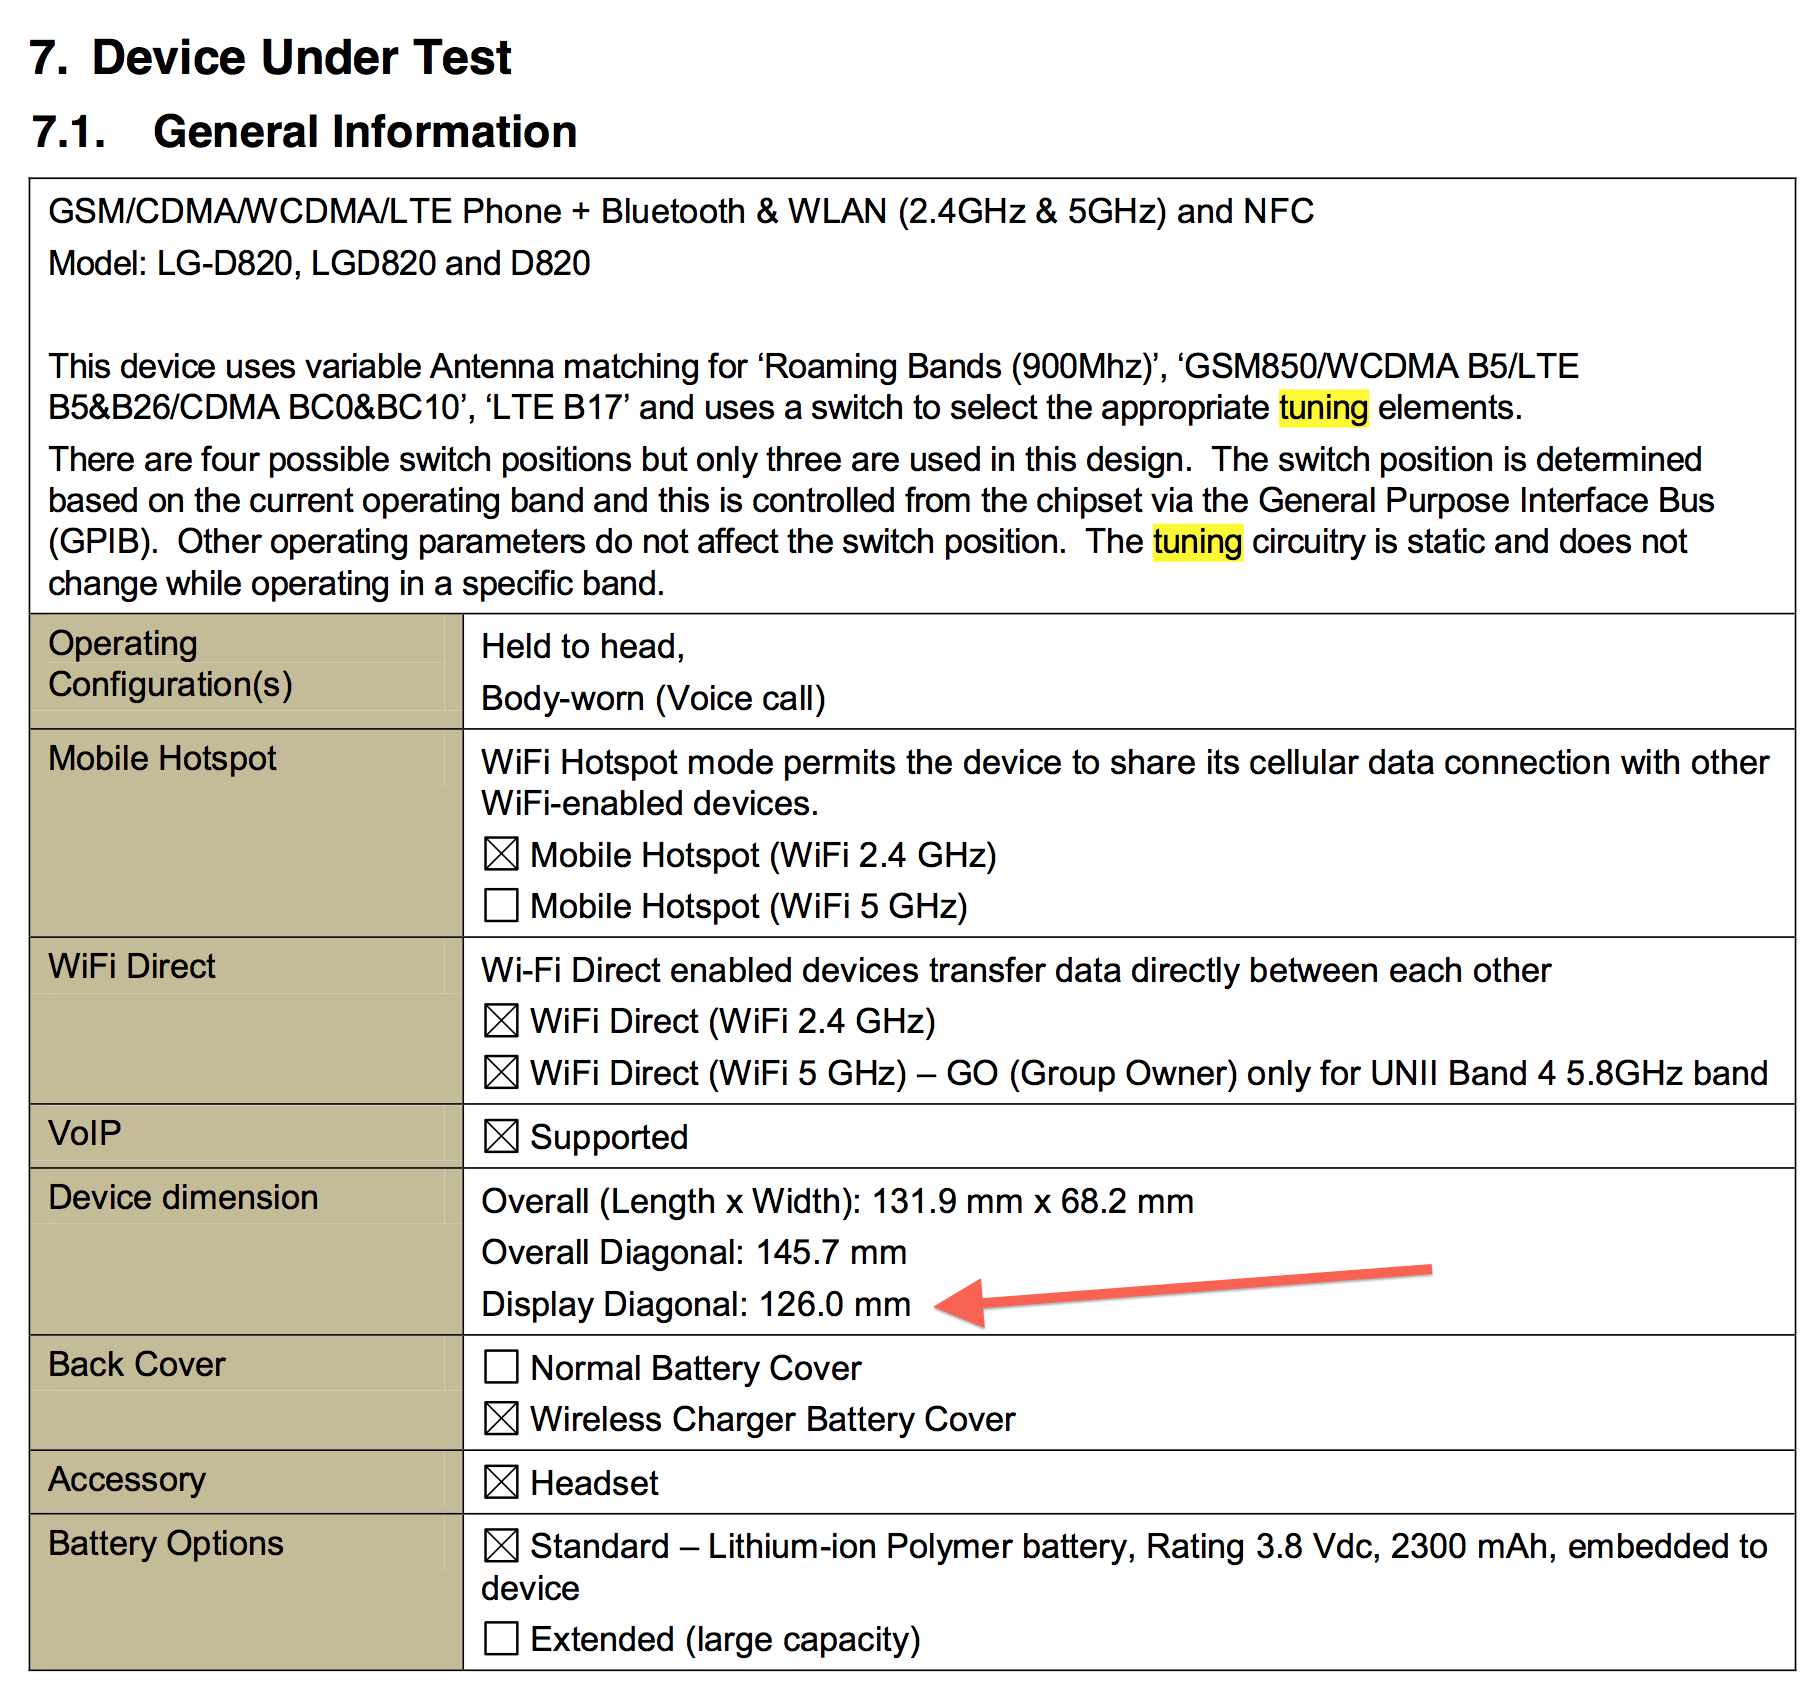The width and height of the screenshot is (1816, 1688).
Task: Click the Operating Configuration(s) label cell
Action: [170, 664]
